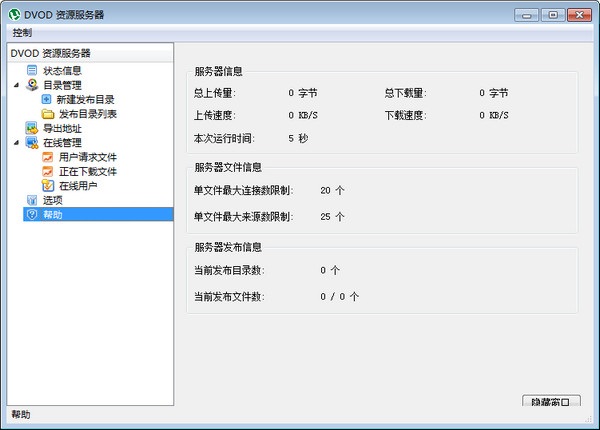This screenshot has height=430, width=600.
Task: Click the 在线管理 monitor icon
Action: pyautogui.click(x=32, y=143)
